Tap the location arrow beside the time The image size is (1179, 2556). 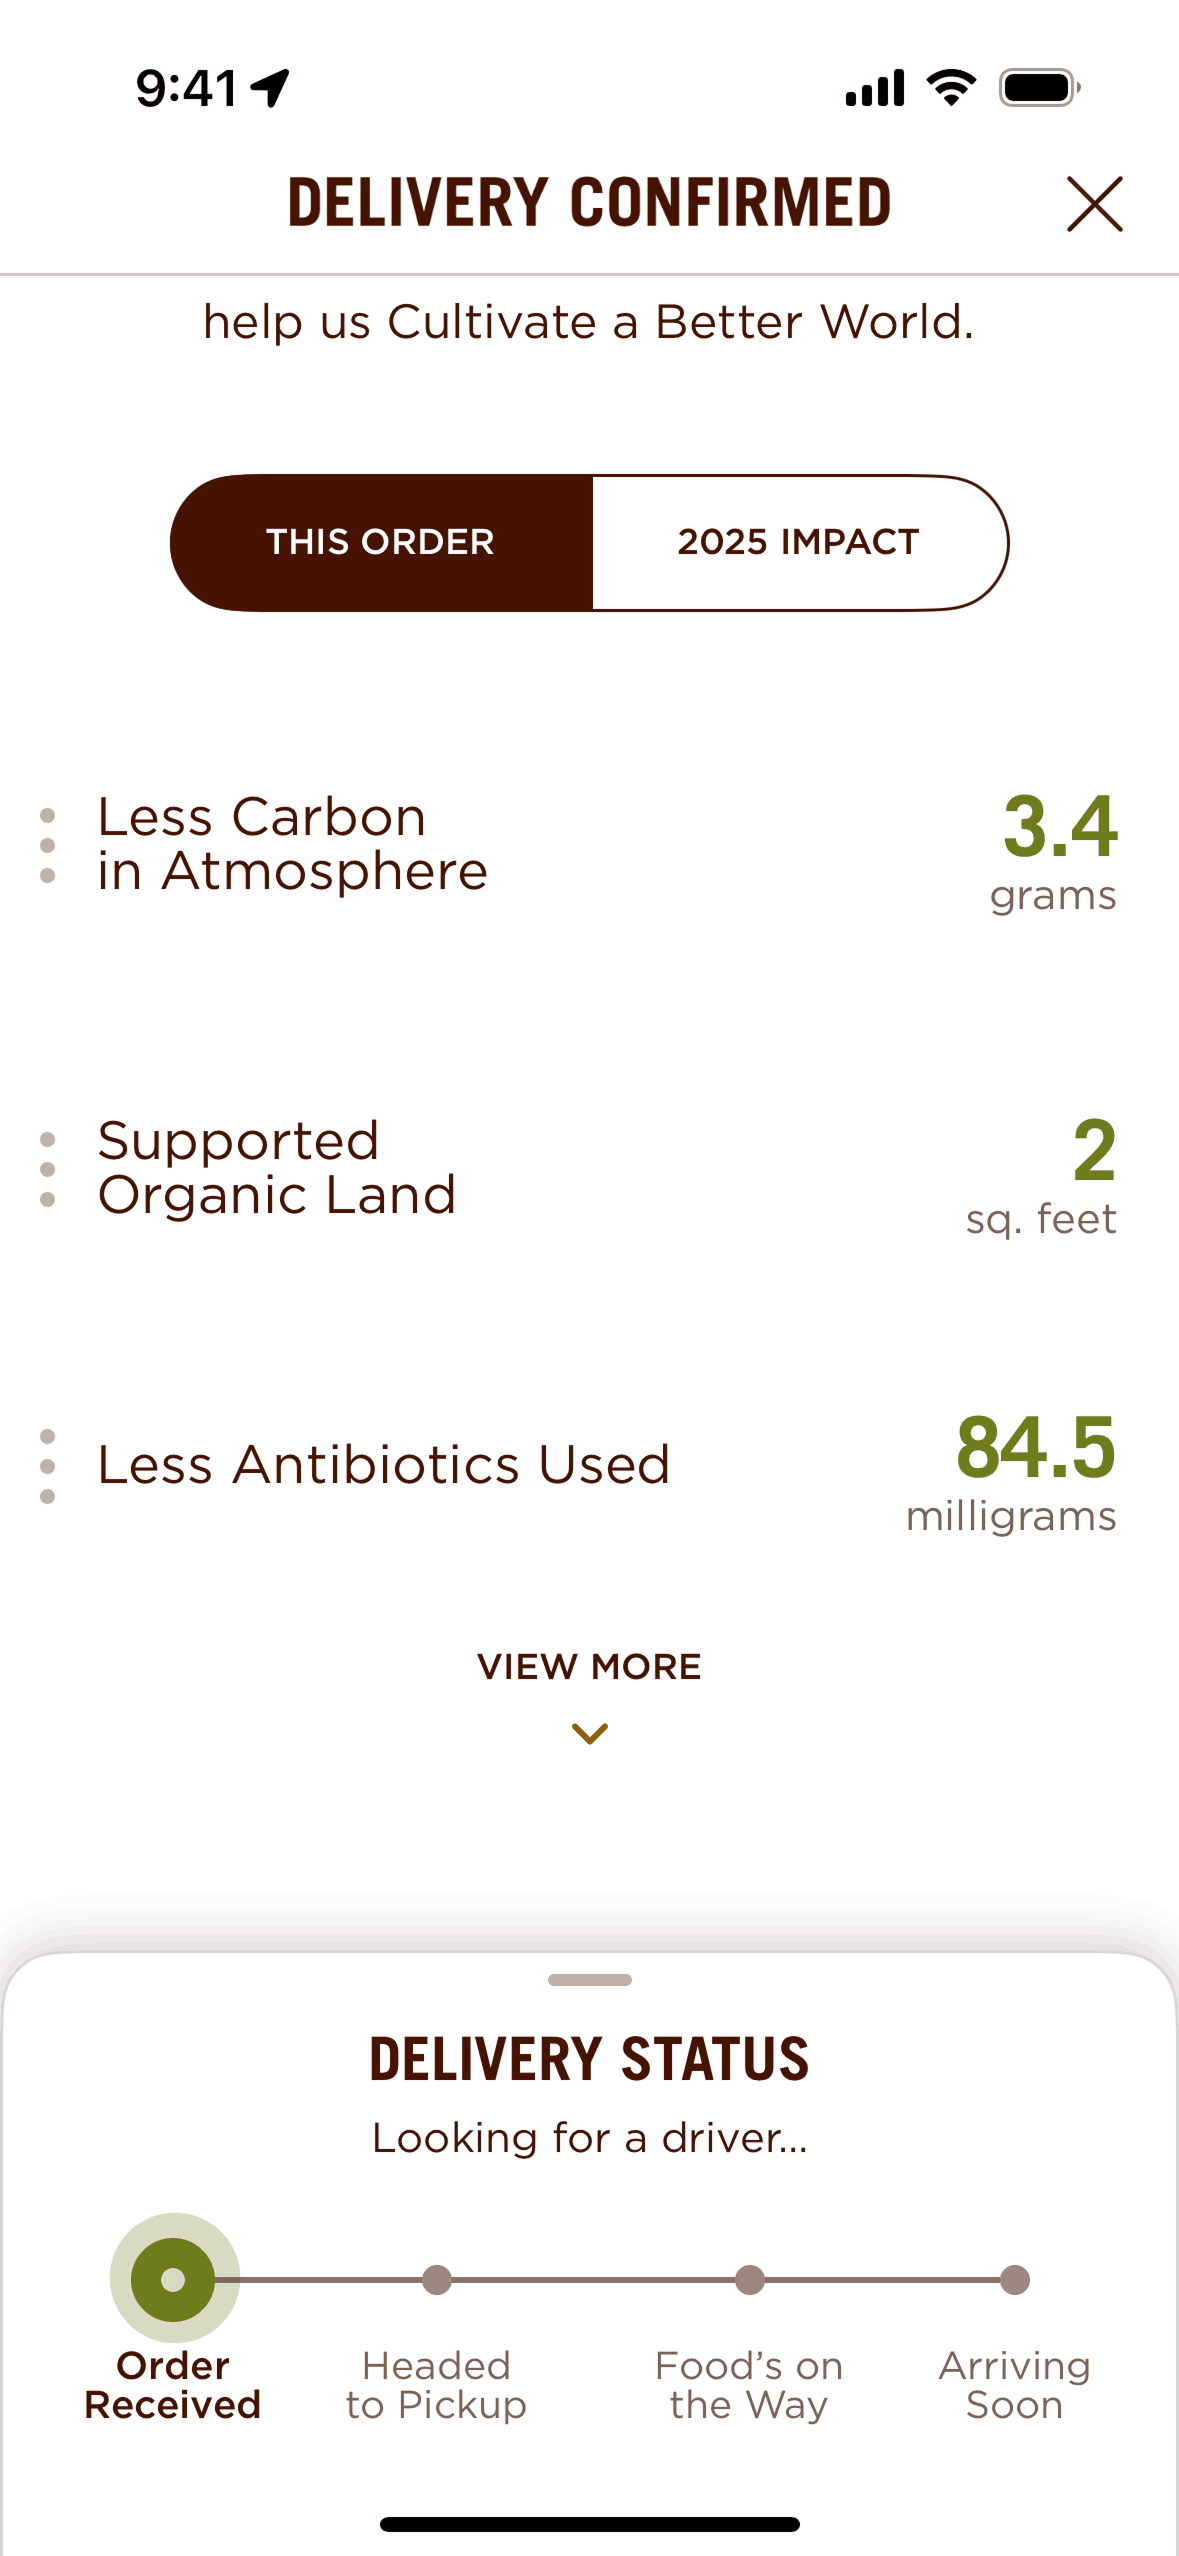(270, 88)
